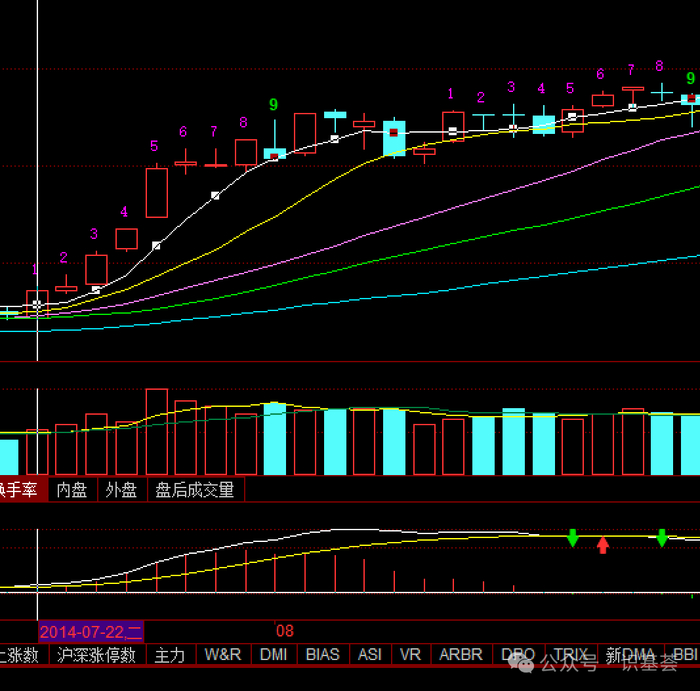Click the 08 month marker on time axis
Viewport: 700px width, 691px height.
(x=285, y=631)
